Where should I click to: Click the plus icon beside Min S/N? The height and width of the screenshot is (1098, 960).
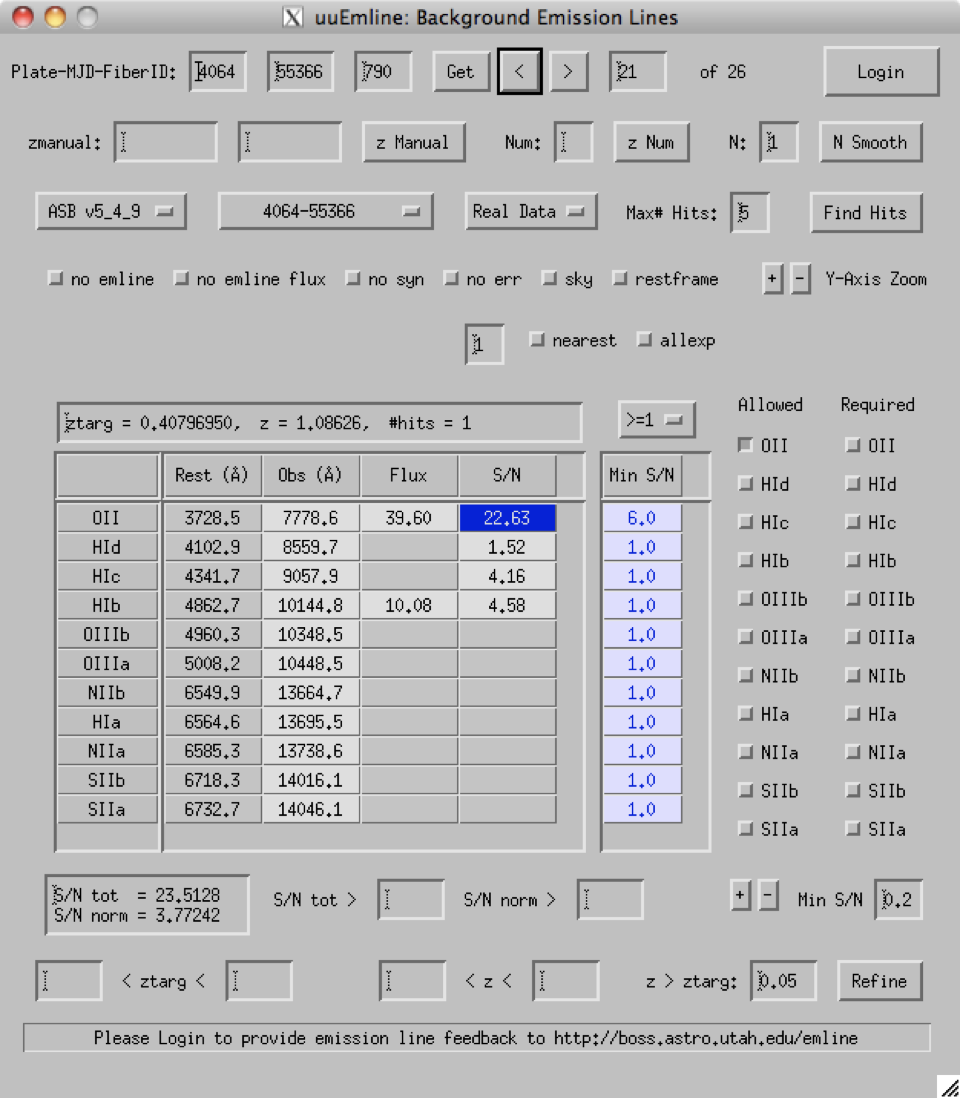[741, 895]
